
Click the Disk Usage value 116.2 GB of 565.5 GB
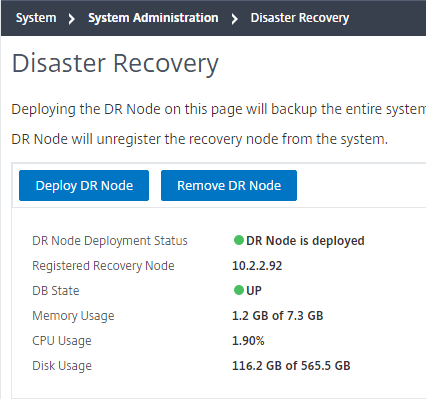point(291,366)
